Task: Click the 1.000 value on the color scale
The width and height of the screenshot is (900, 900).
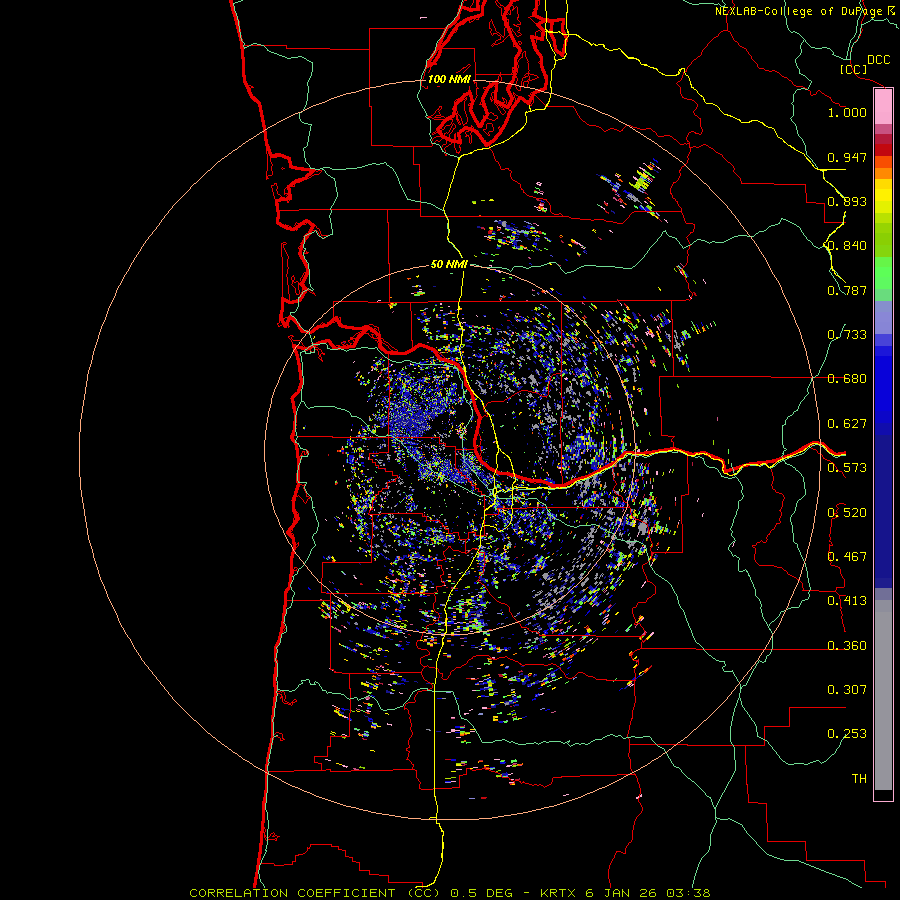Action: 847,112
